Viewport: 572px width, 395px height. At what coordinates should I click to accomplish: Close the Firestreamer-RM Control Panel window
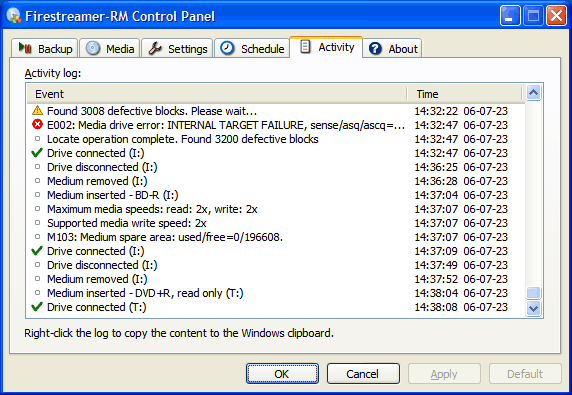[556, 16]
